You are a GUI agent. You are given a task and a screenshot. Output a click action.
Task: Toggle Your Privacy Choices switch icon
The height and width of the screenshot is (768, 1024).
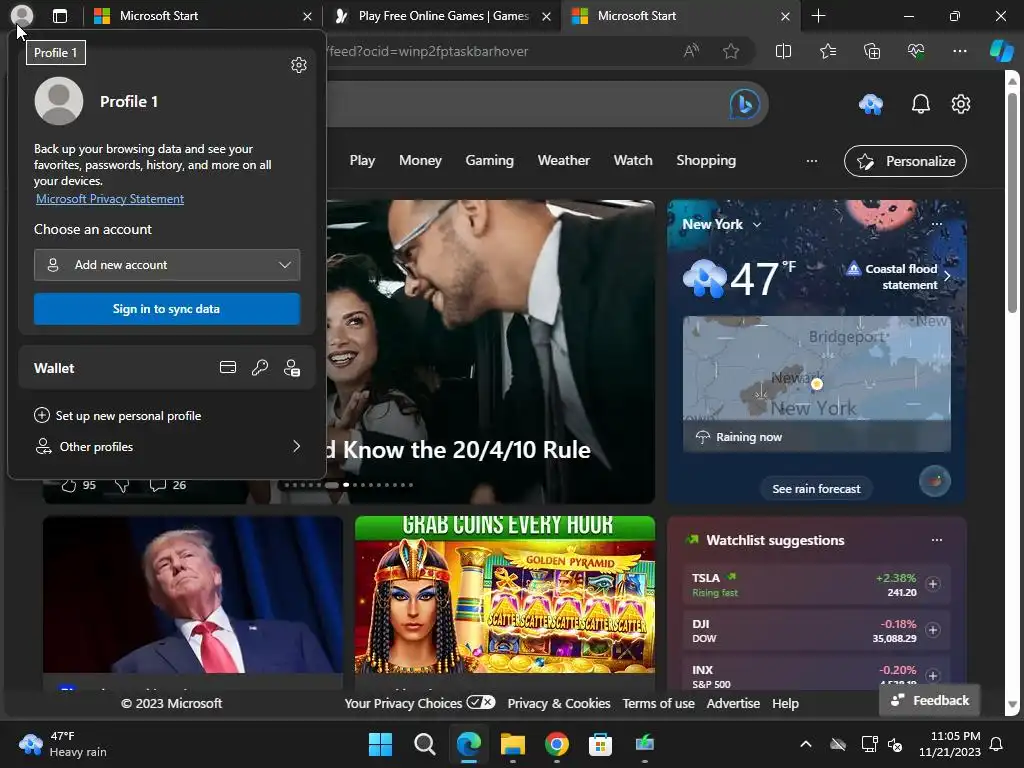point(481,703)
